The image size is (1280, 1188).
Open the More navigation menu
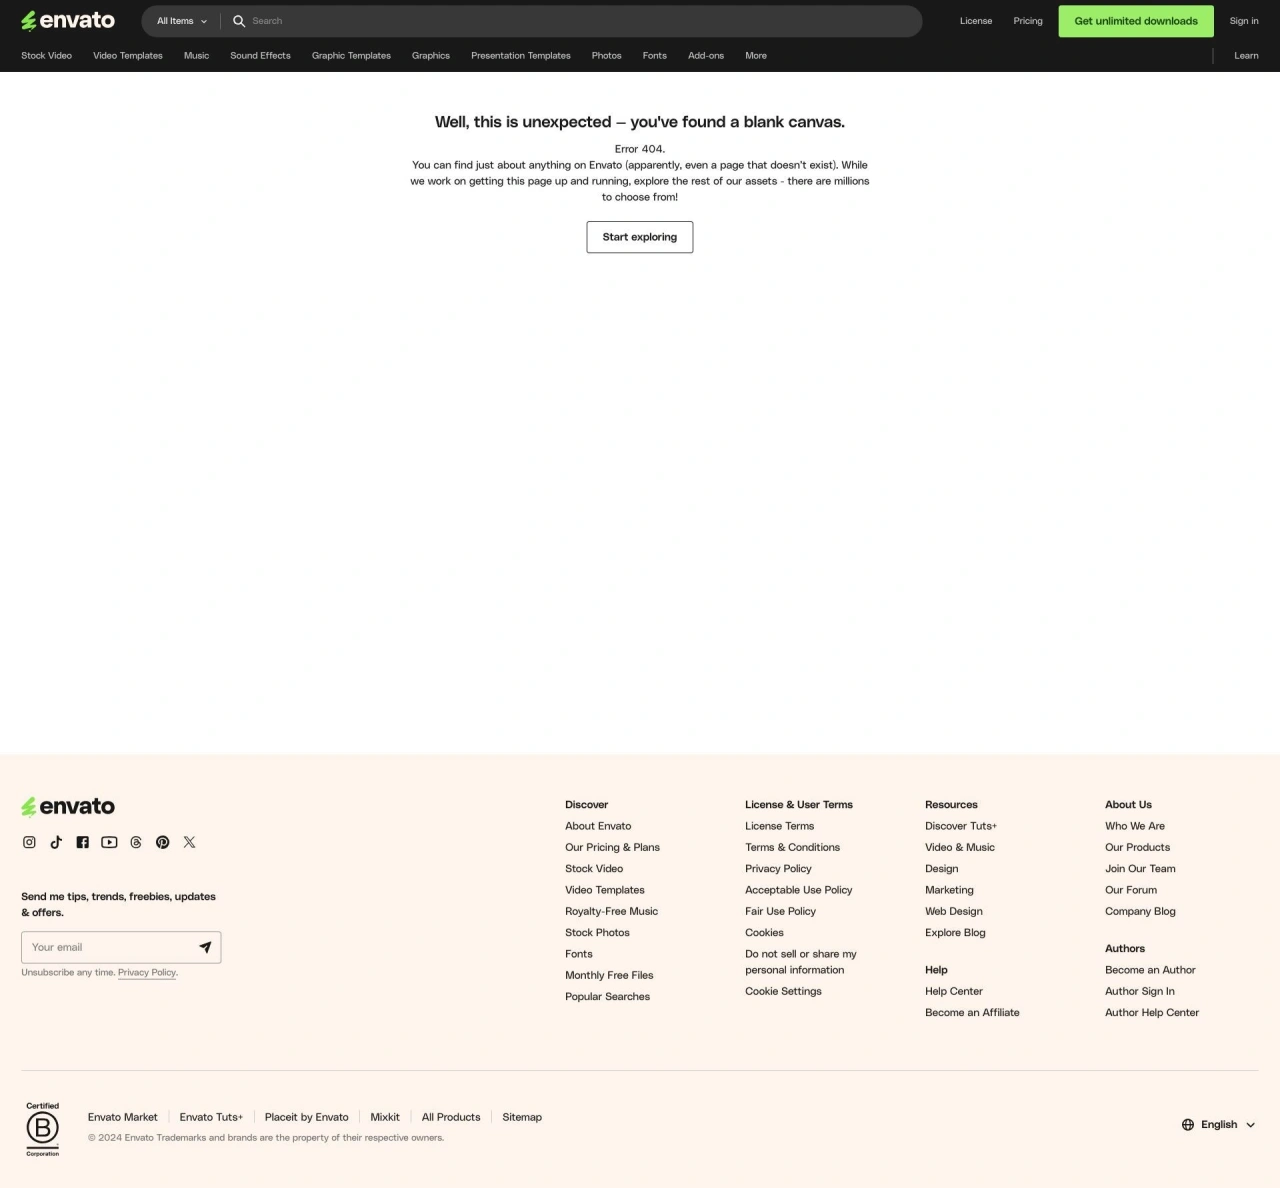[756, 56]
